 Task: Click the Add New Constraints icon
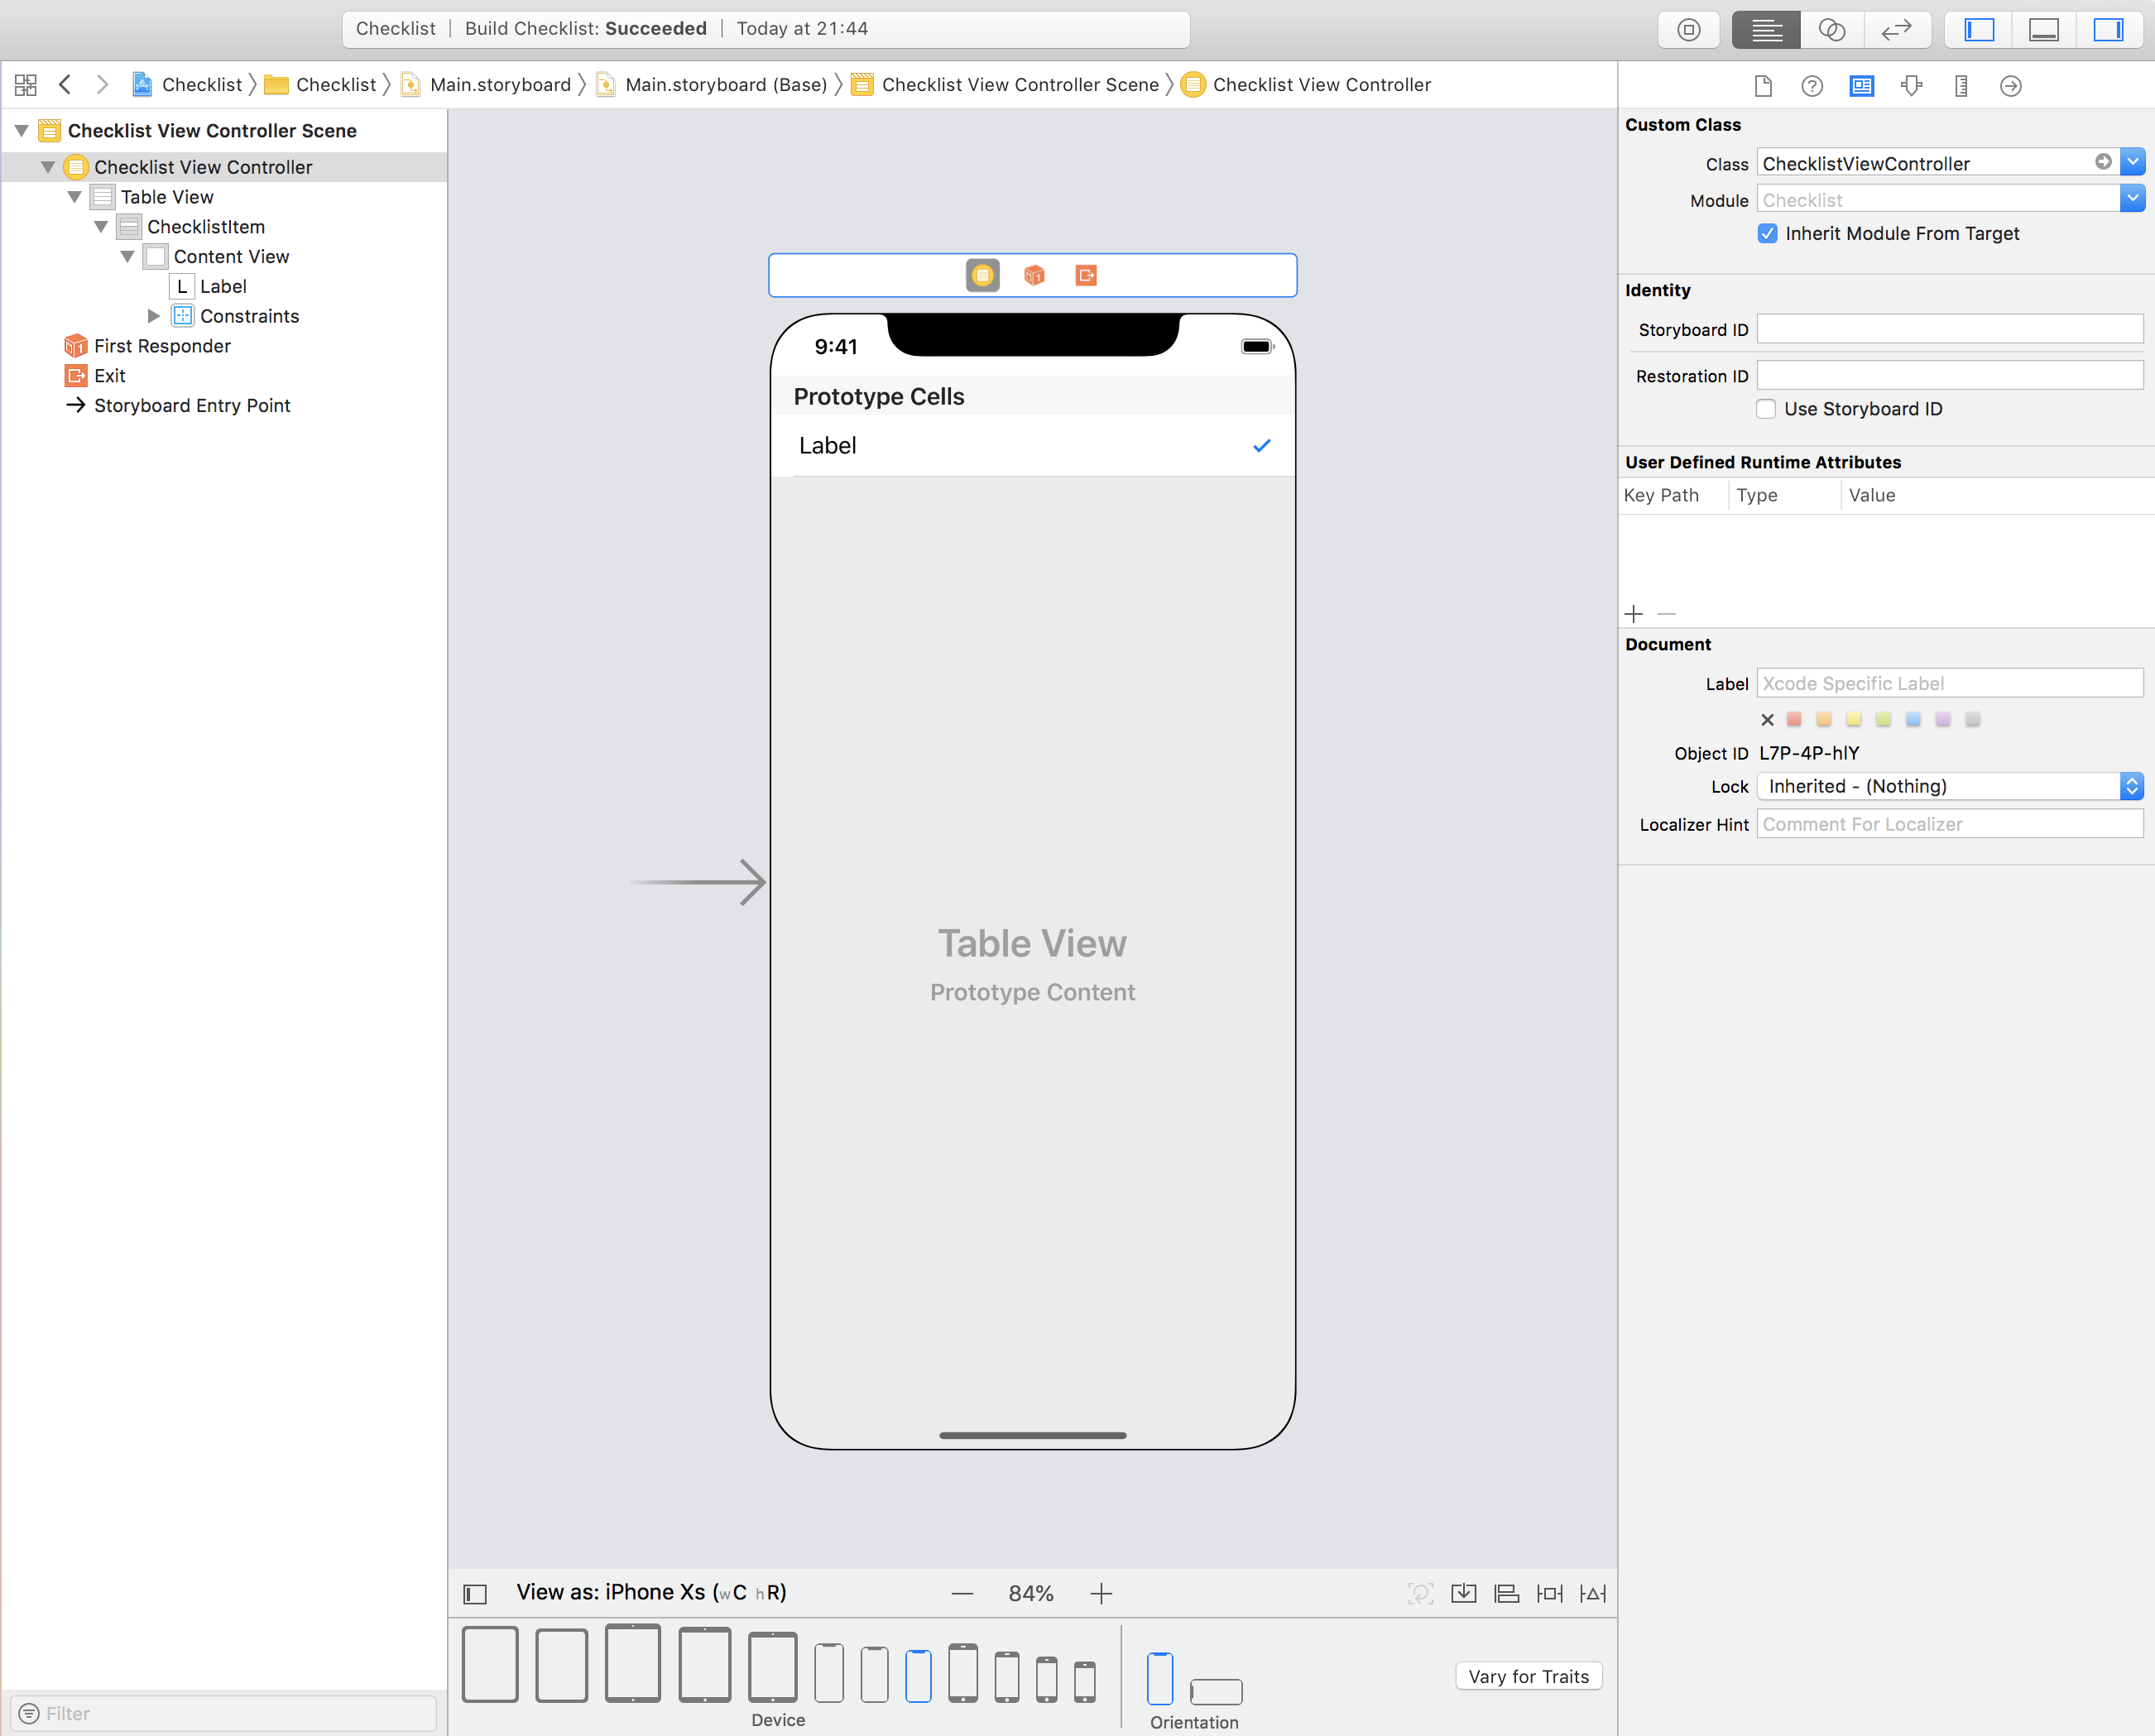click(x=1549, y=1593)
